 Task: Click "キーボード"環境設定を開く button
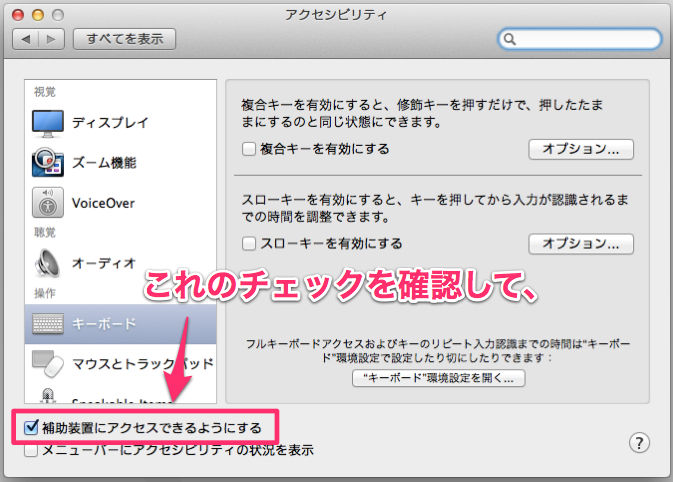(438, 378)
